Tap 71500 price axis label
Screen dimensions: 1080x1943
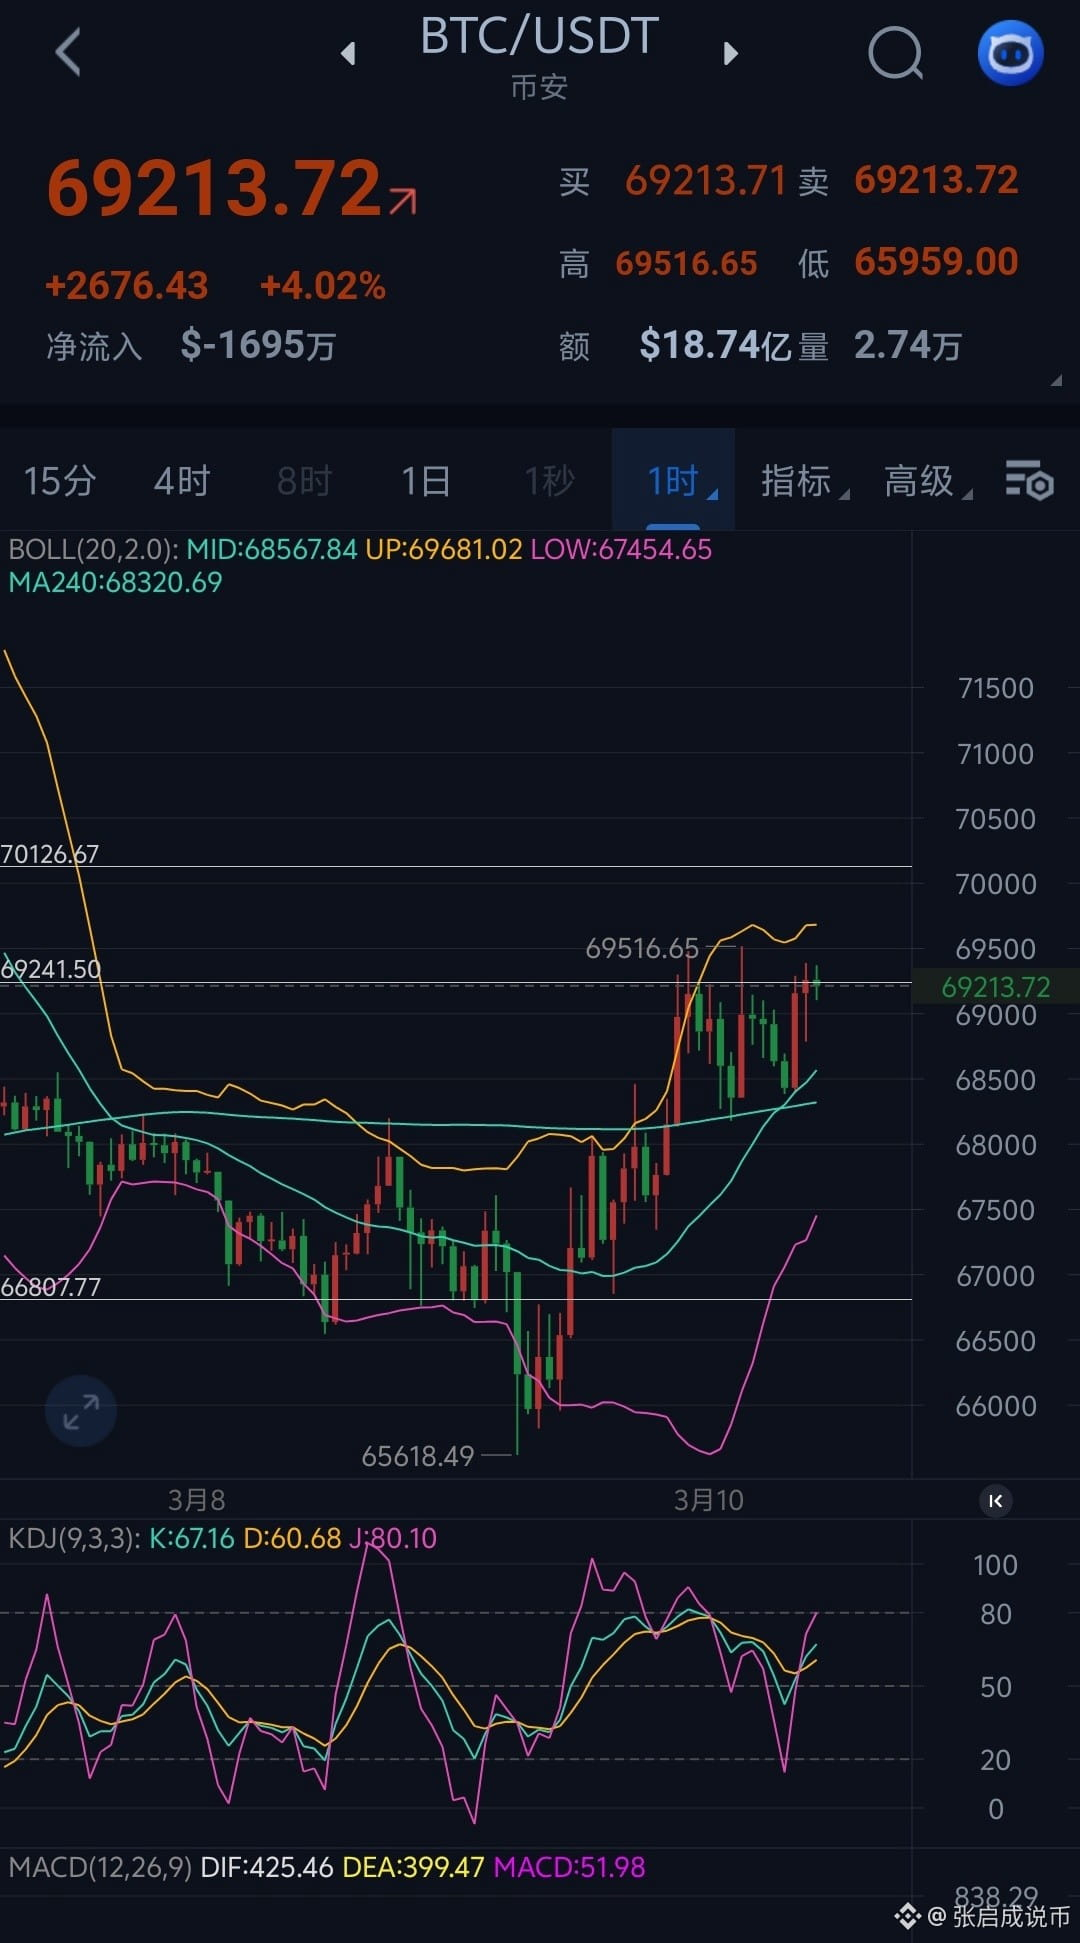995,688
